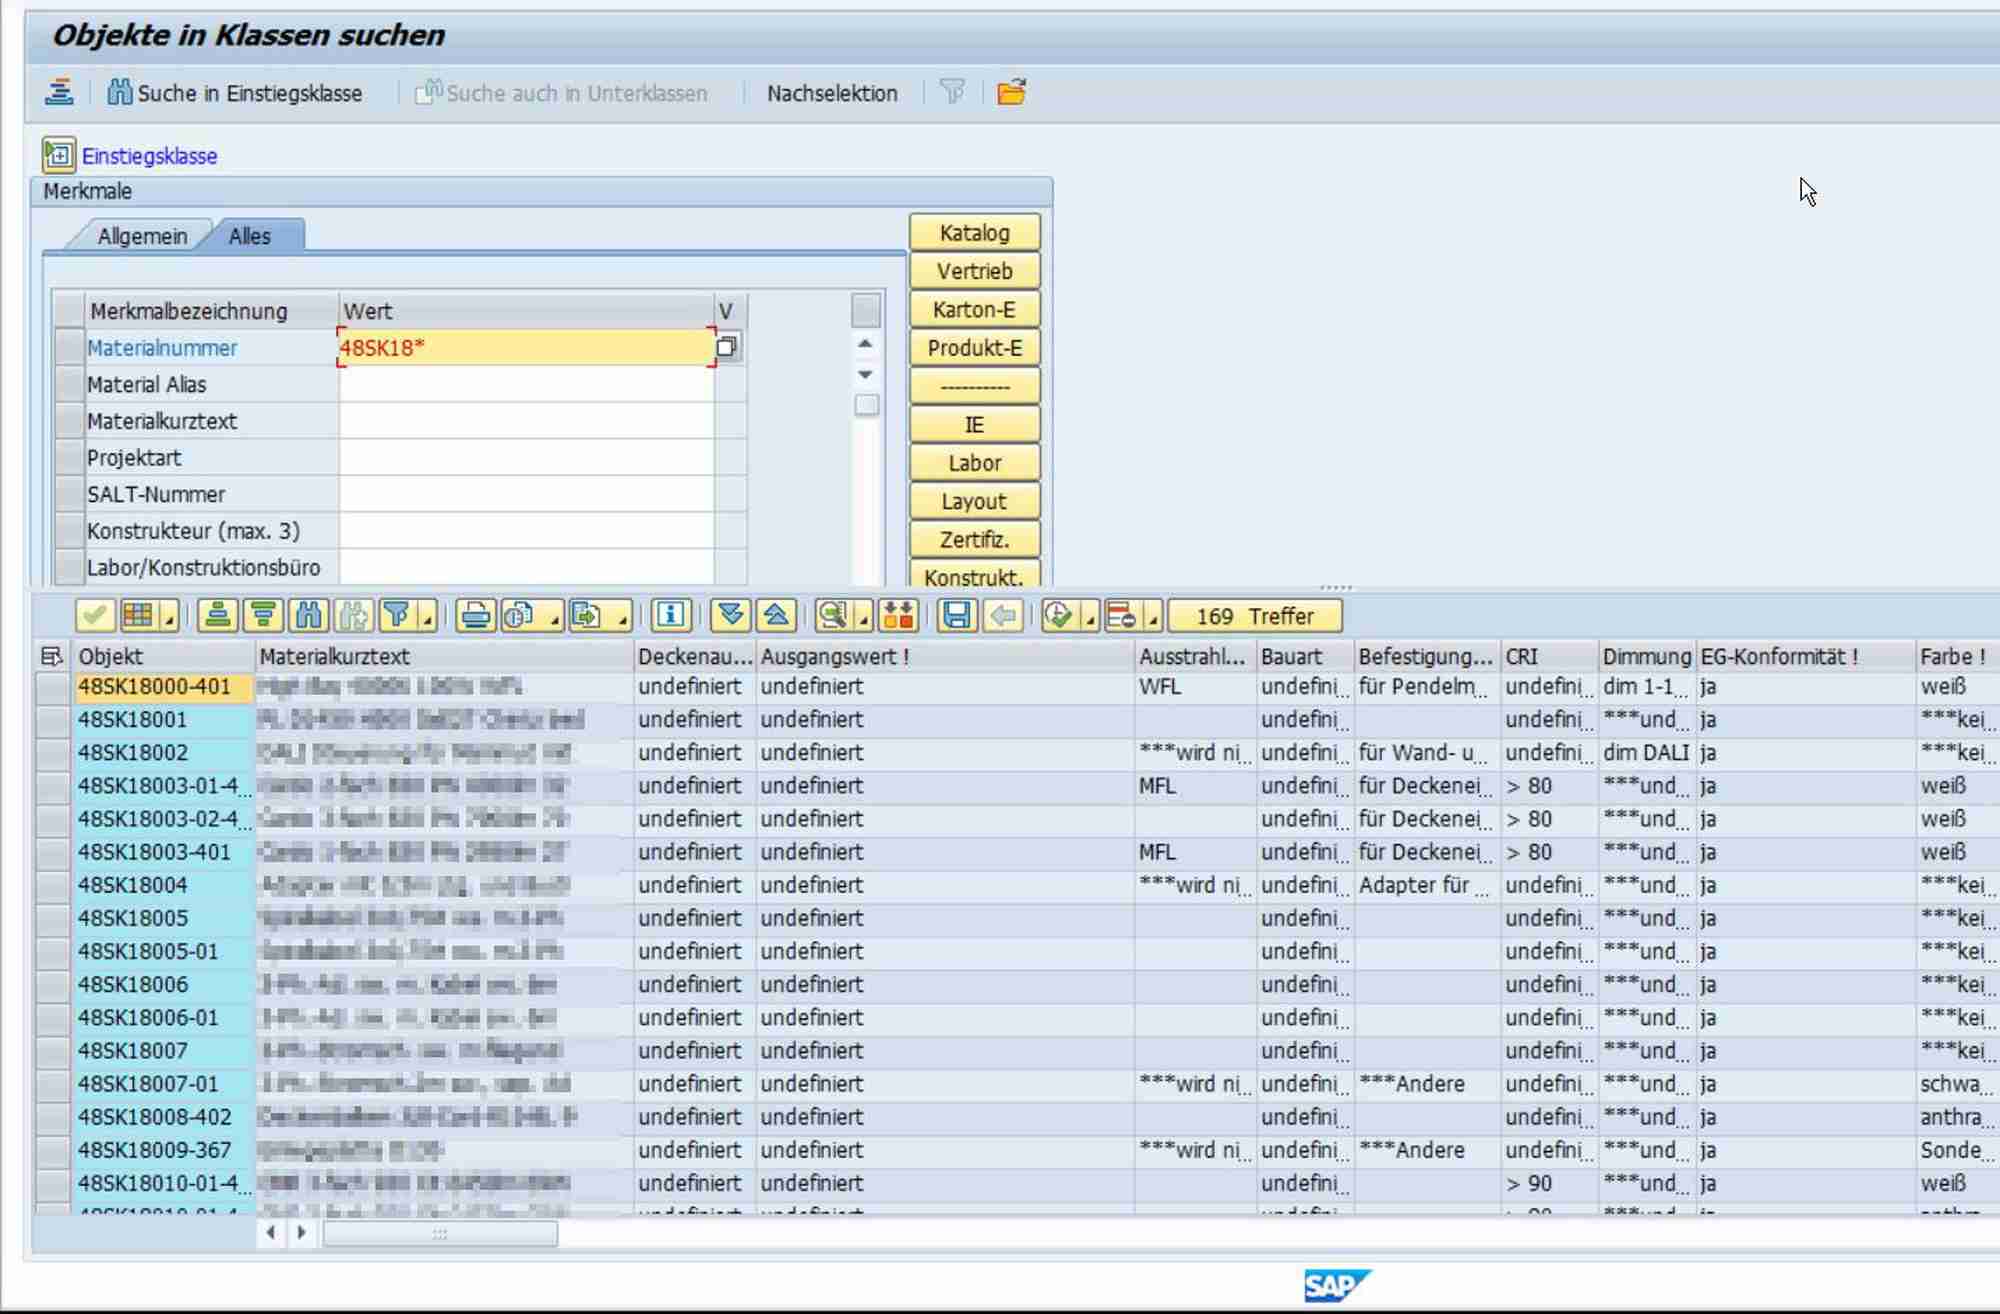Click the back arrow icon in results toolbar
Screen dimensions: 2000x1314
point(1003,616)
